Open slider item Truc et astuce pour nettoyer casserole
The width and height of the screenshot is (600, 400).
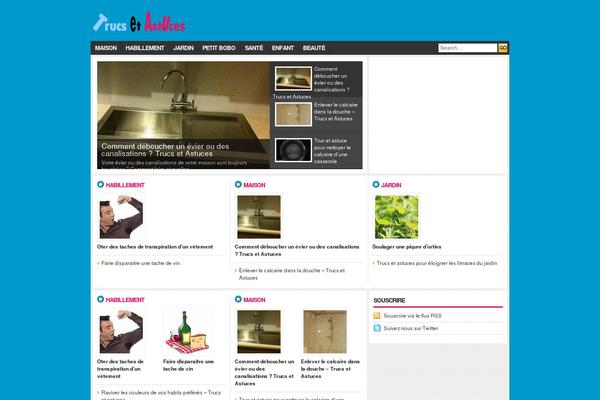click(332, 151)
